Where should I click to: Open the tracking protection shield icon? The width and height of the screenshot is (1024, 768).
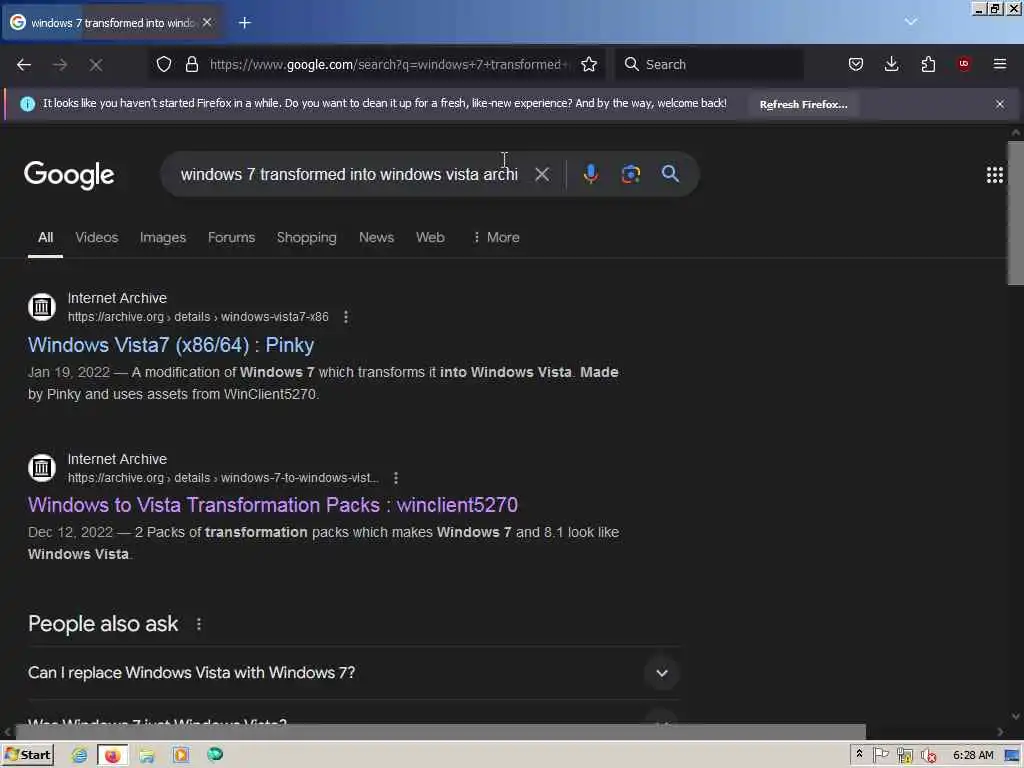pos(164,64)
